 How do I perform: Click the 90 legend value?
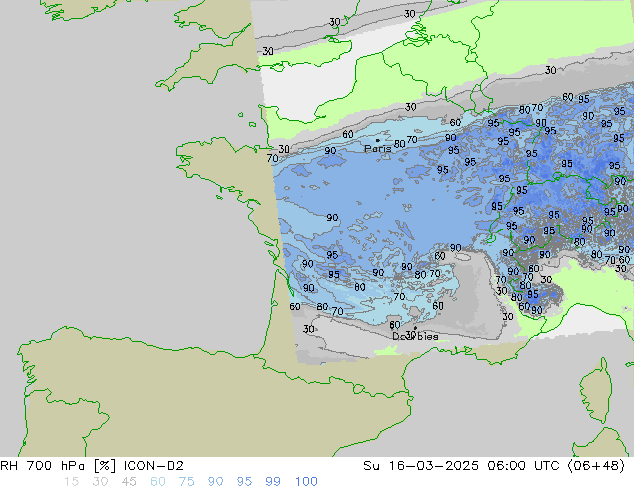[x=217, y=481]
